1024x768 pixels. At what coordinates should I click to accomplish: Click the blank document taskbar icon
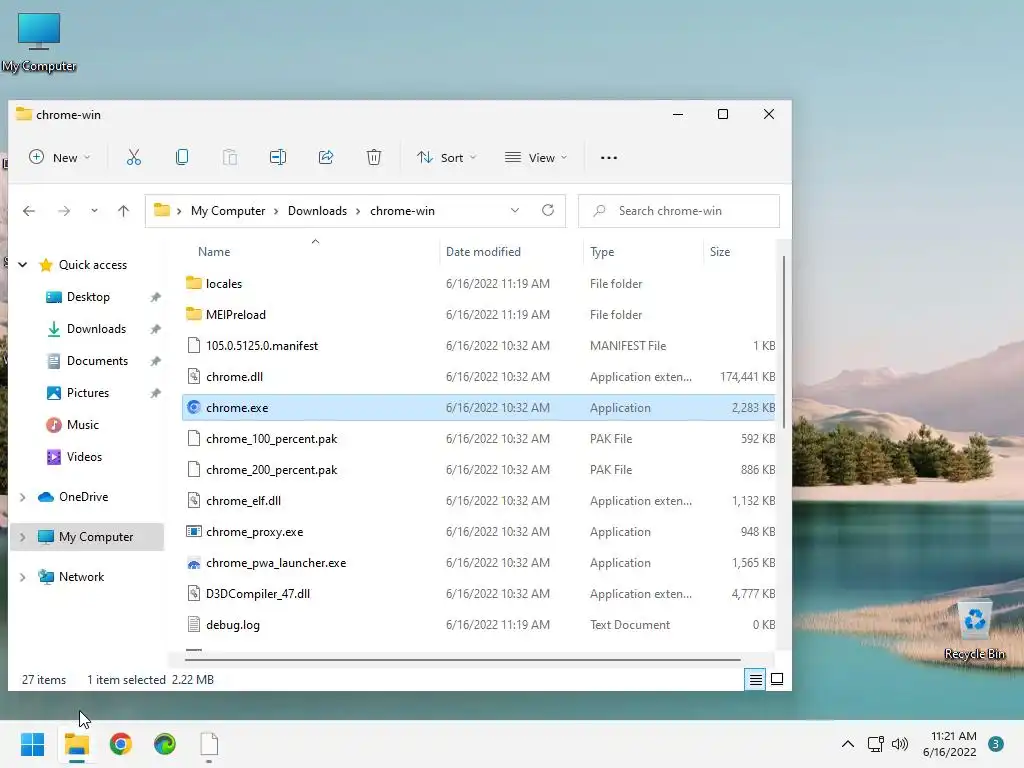click(209, 744)
